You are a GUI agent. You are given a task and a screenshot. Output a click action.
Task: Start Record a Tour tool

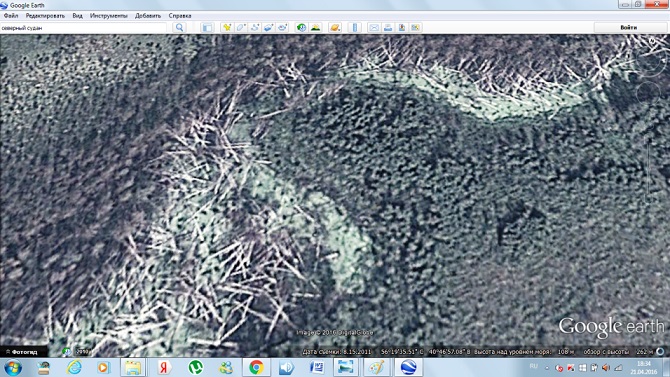283,27
